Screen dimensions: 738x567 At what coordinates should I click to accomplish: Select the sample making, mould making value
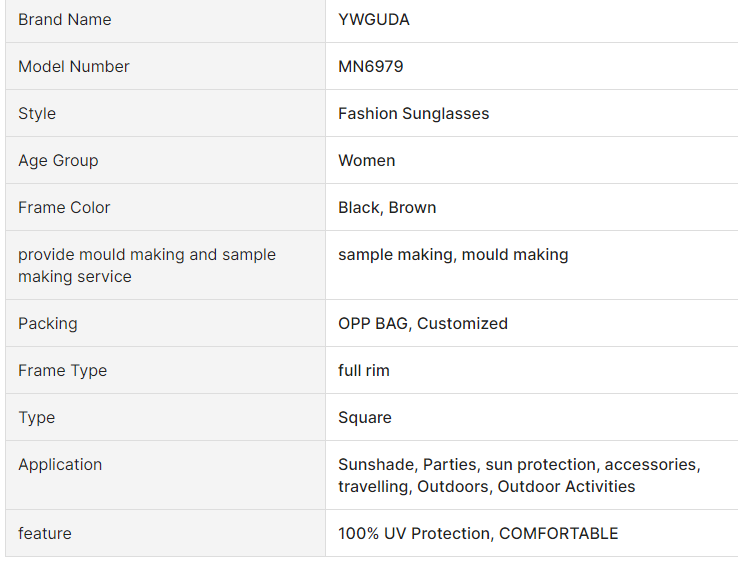(x=453, y=255)
